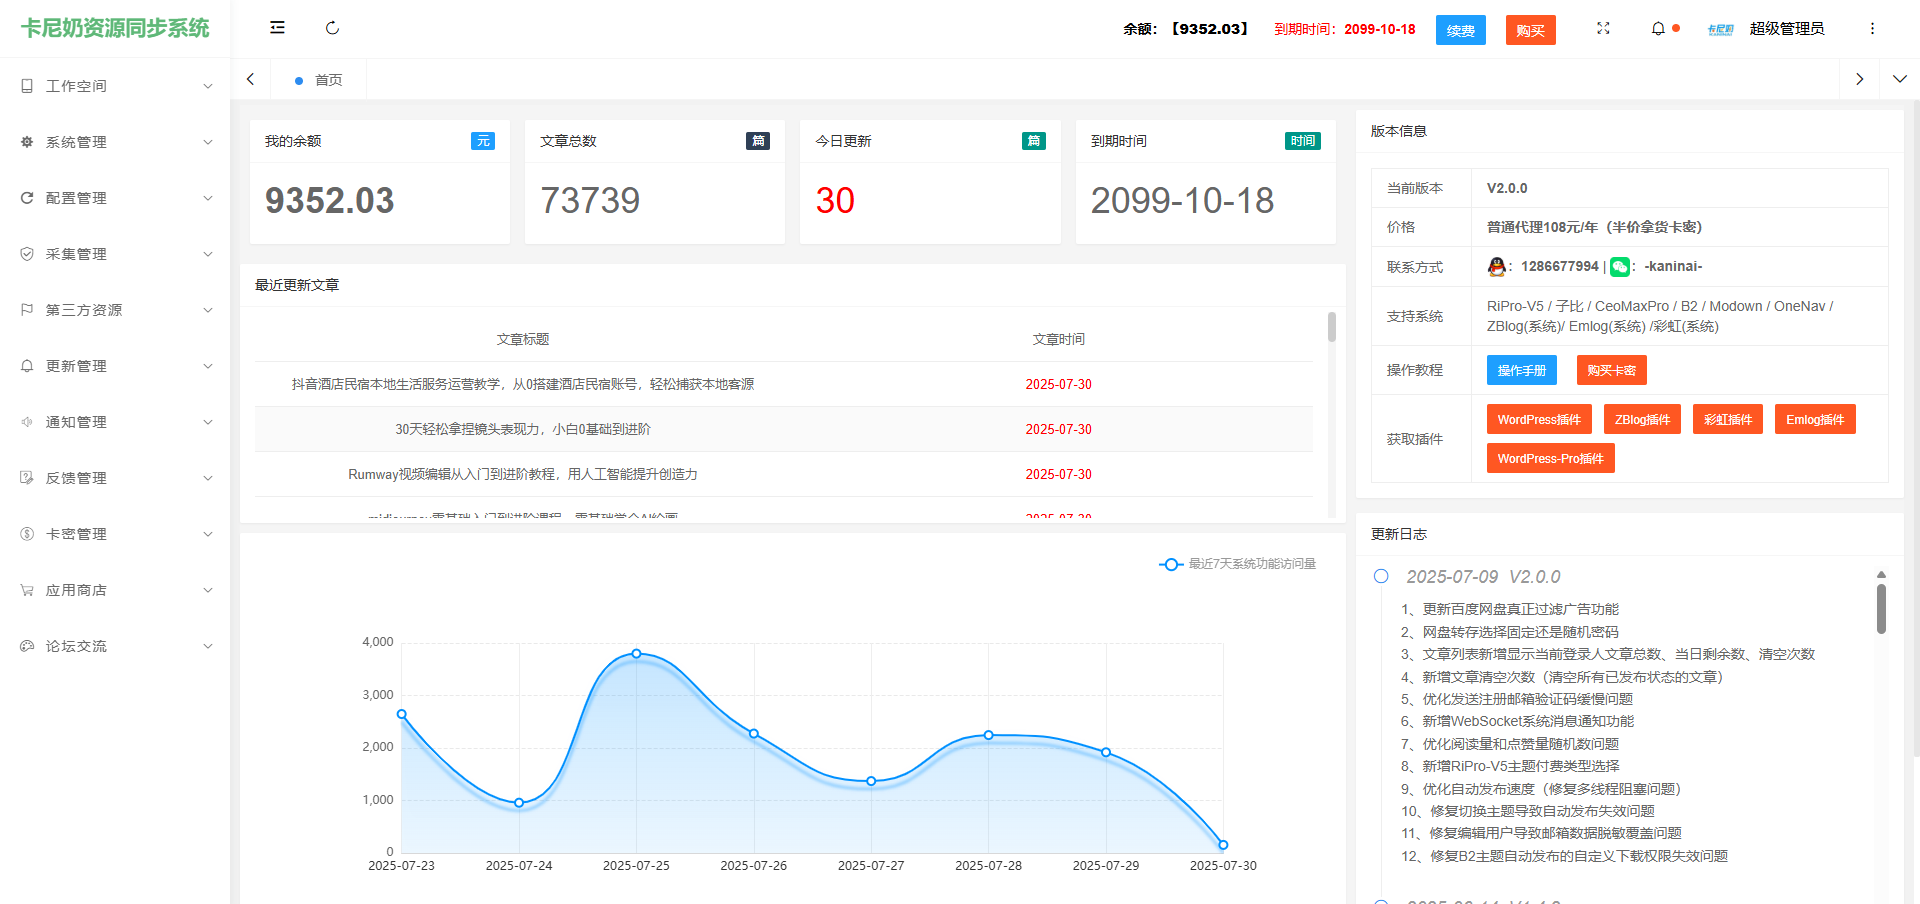Click the WeChat contact icon
This screenshot has width=1920, height=904.
(1620, 267)
